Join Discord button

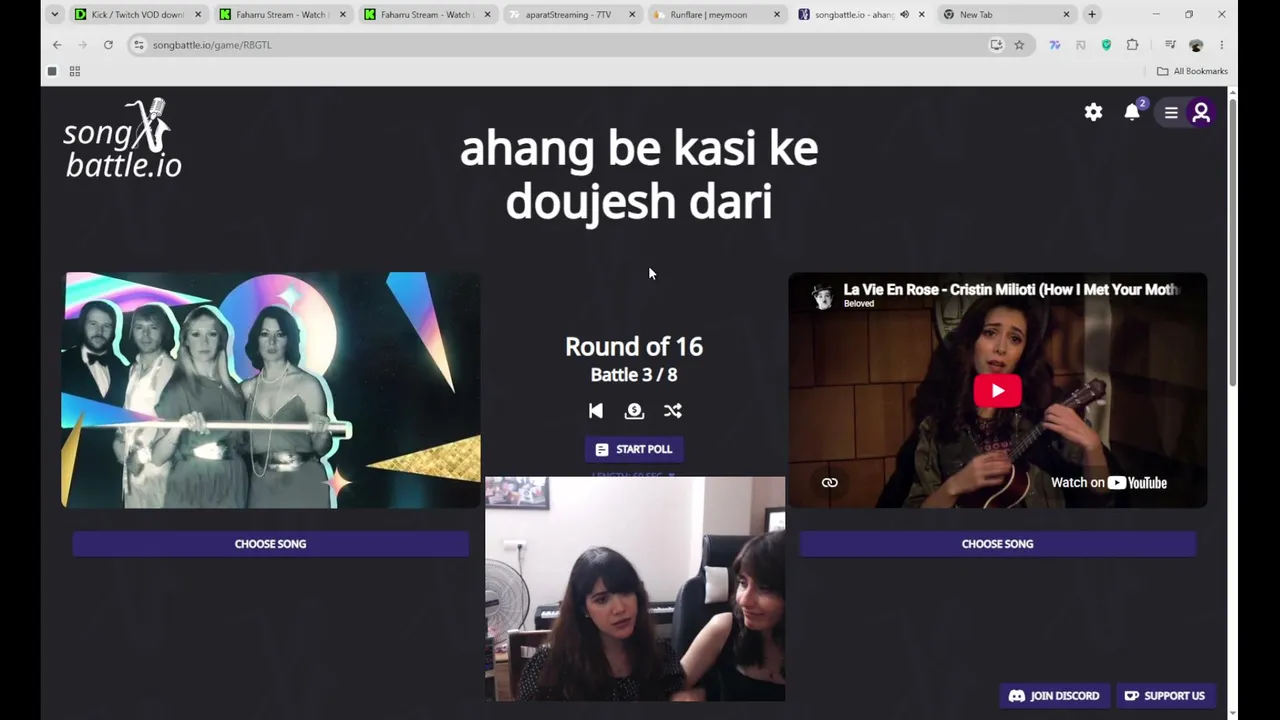coord(1054,696)
